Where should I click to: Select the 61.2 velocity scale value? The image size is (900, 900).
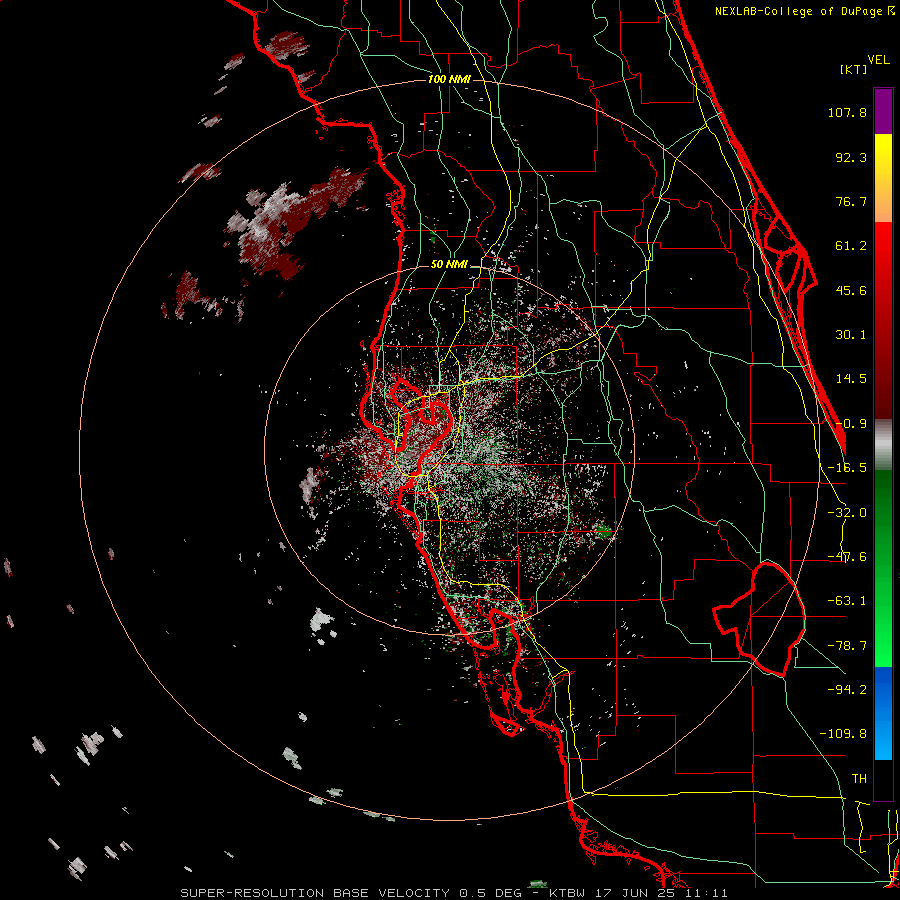[x=851, y=246]
